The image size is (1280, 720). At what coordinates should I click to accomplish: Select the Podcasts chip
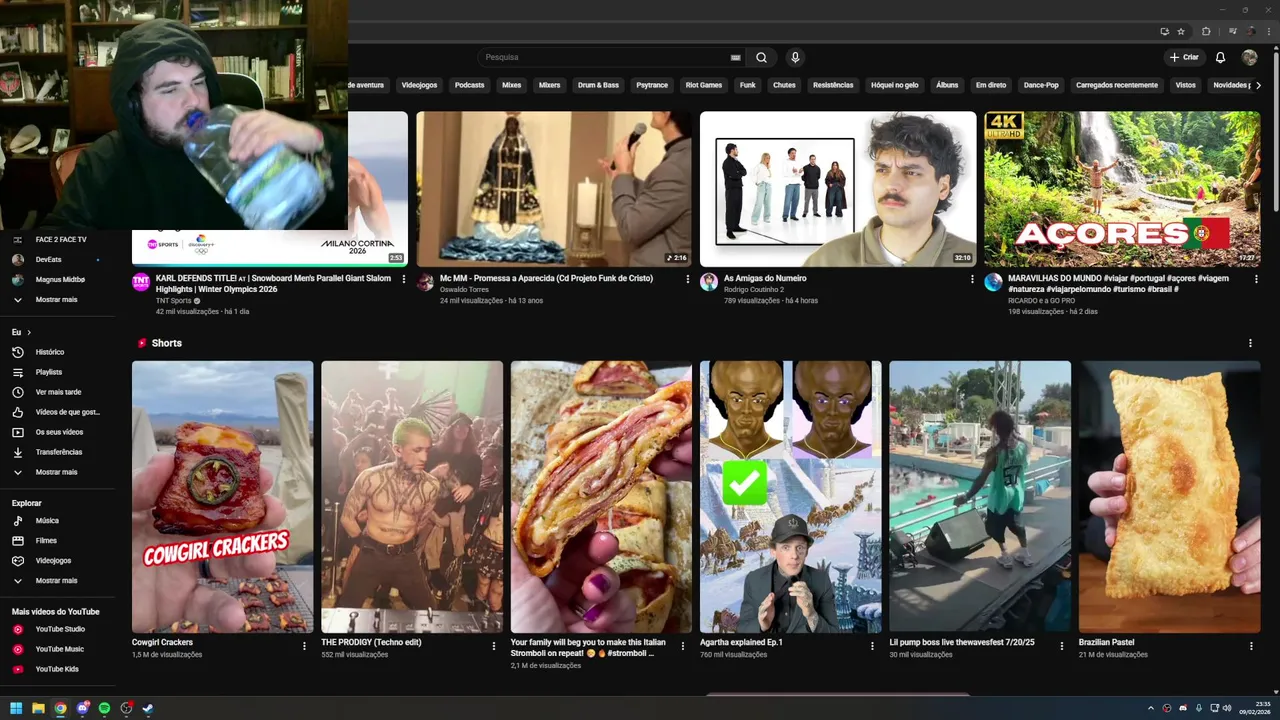(x=469, y=85)
